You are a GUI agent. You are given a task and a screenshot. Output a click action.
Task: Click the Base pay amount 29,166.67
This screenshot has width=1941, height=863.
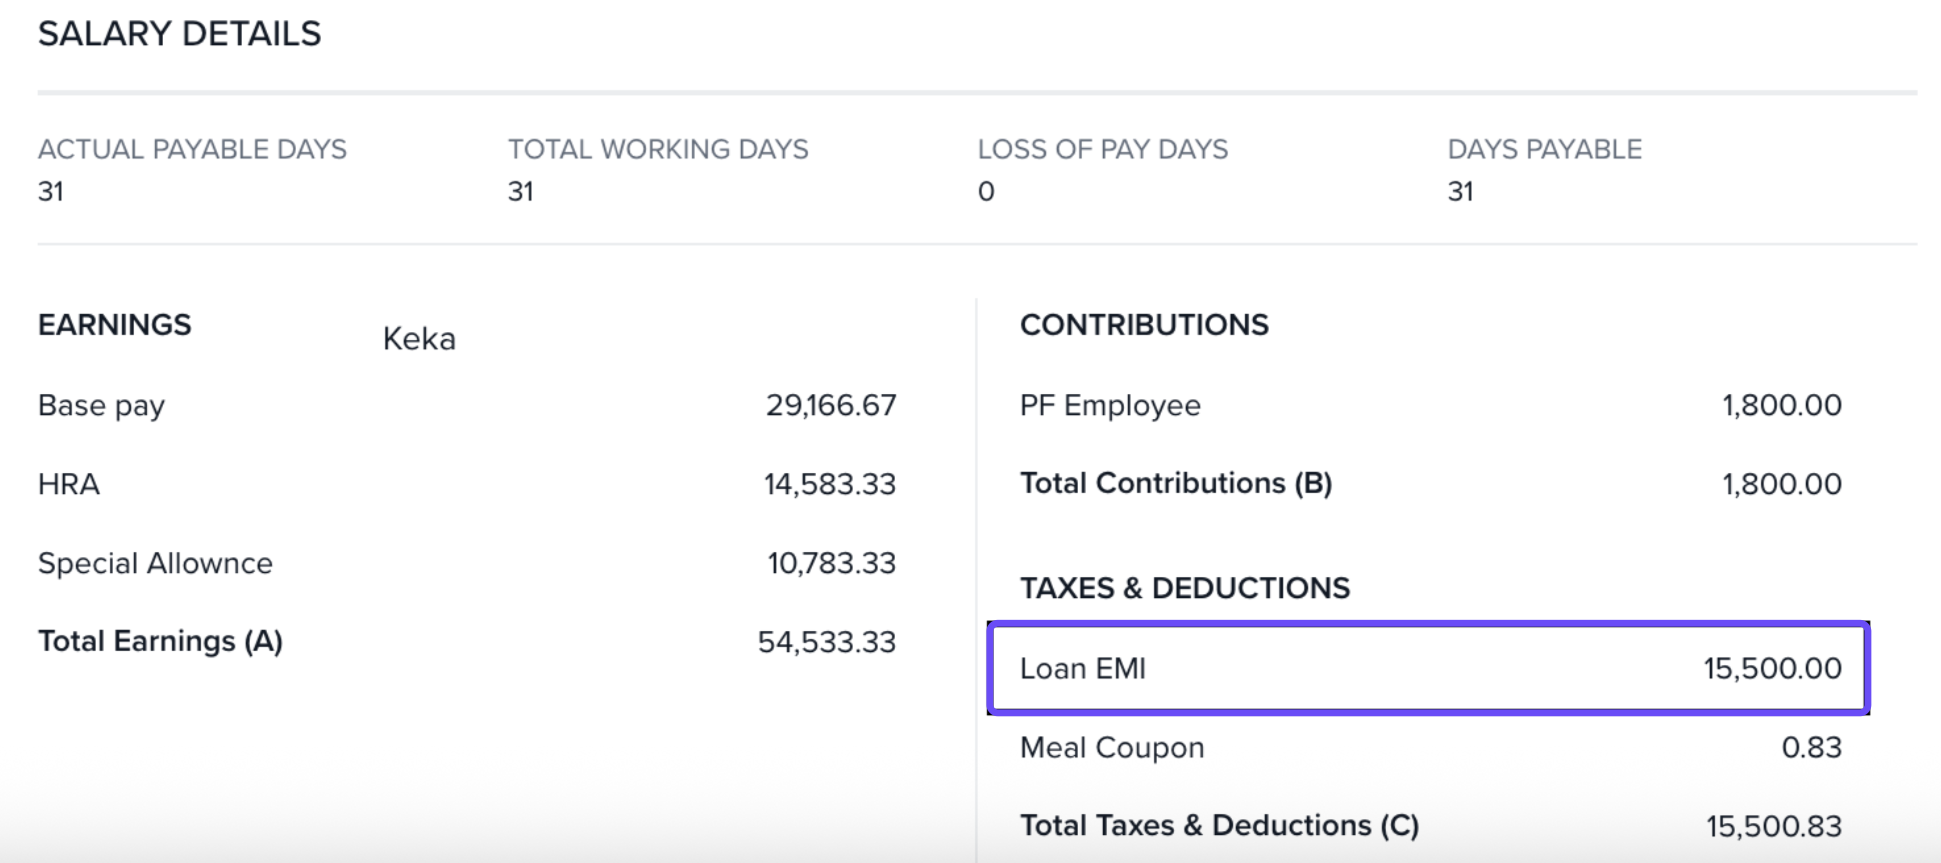point(830,406)
